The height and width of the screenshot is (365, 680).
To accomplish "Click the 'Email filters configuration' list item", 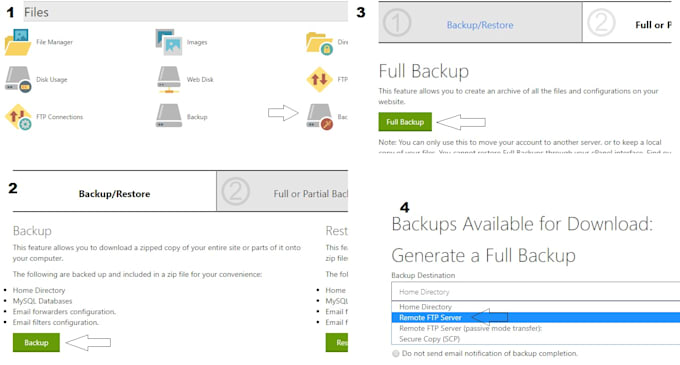I will [x=56, y=323].
